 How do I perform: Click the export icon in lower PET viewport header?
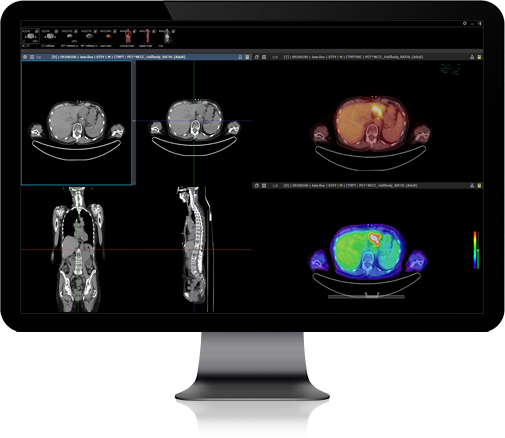(472, 185)
